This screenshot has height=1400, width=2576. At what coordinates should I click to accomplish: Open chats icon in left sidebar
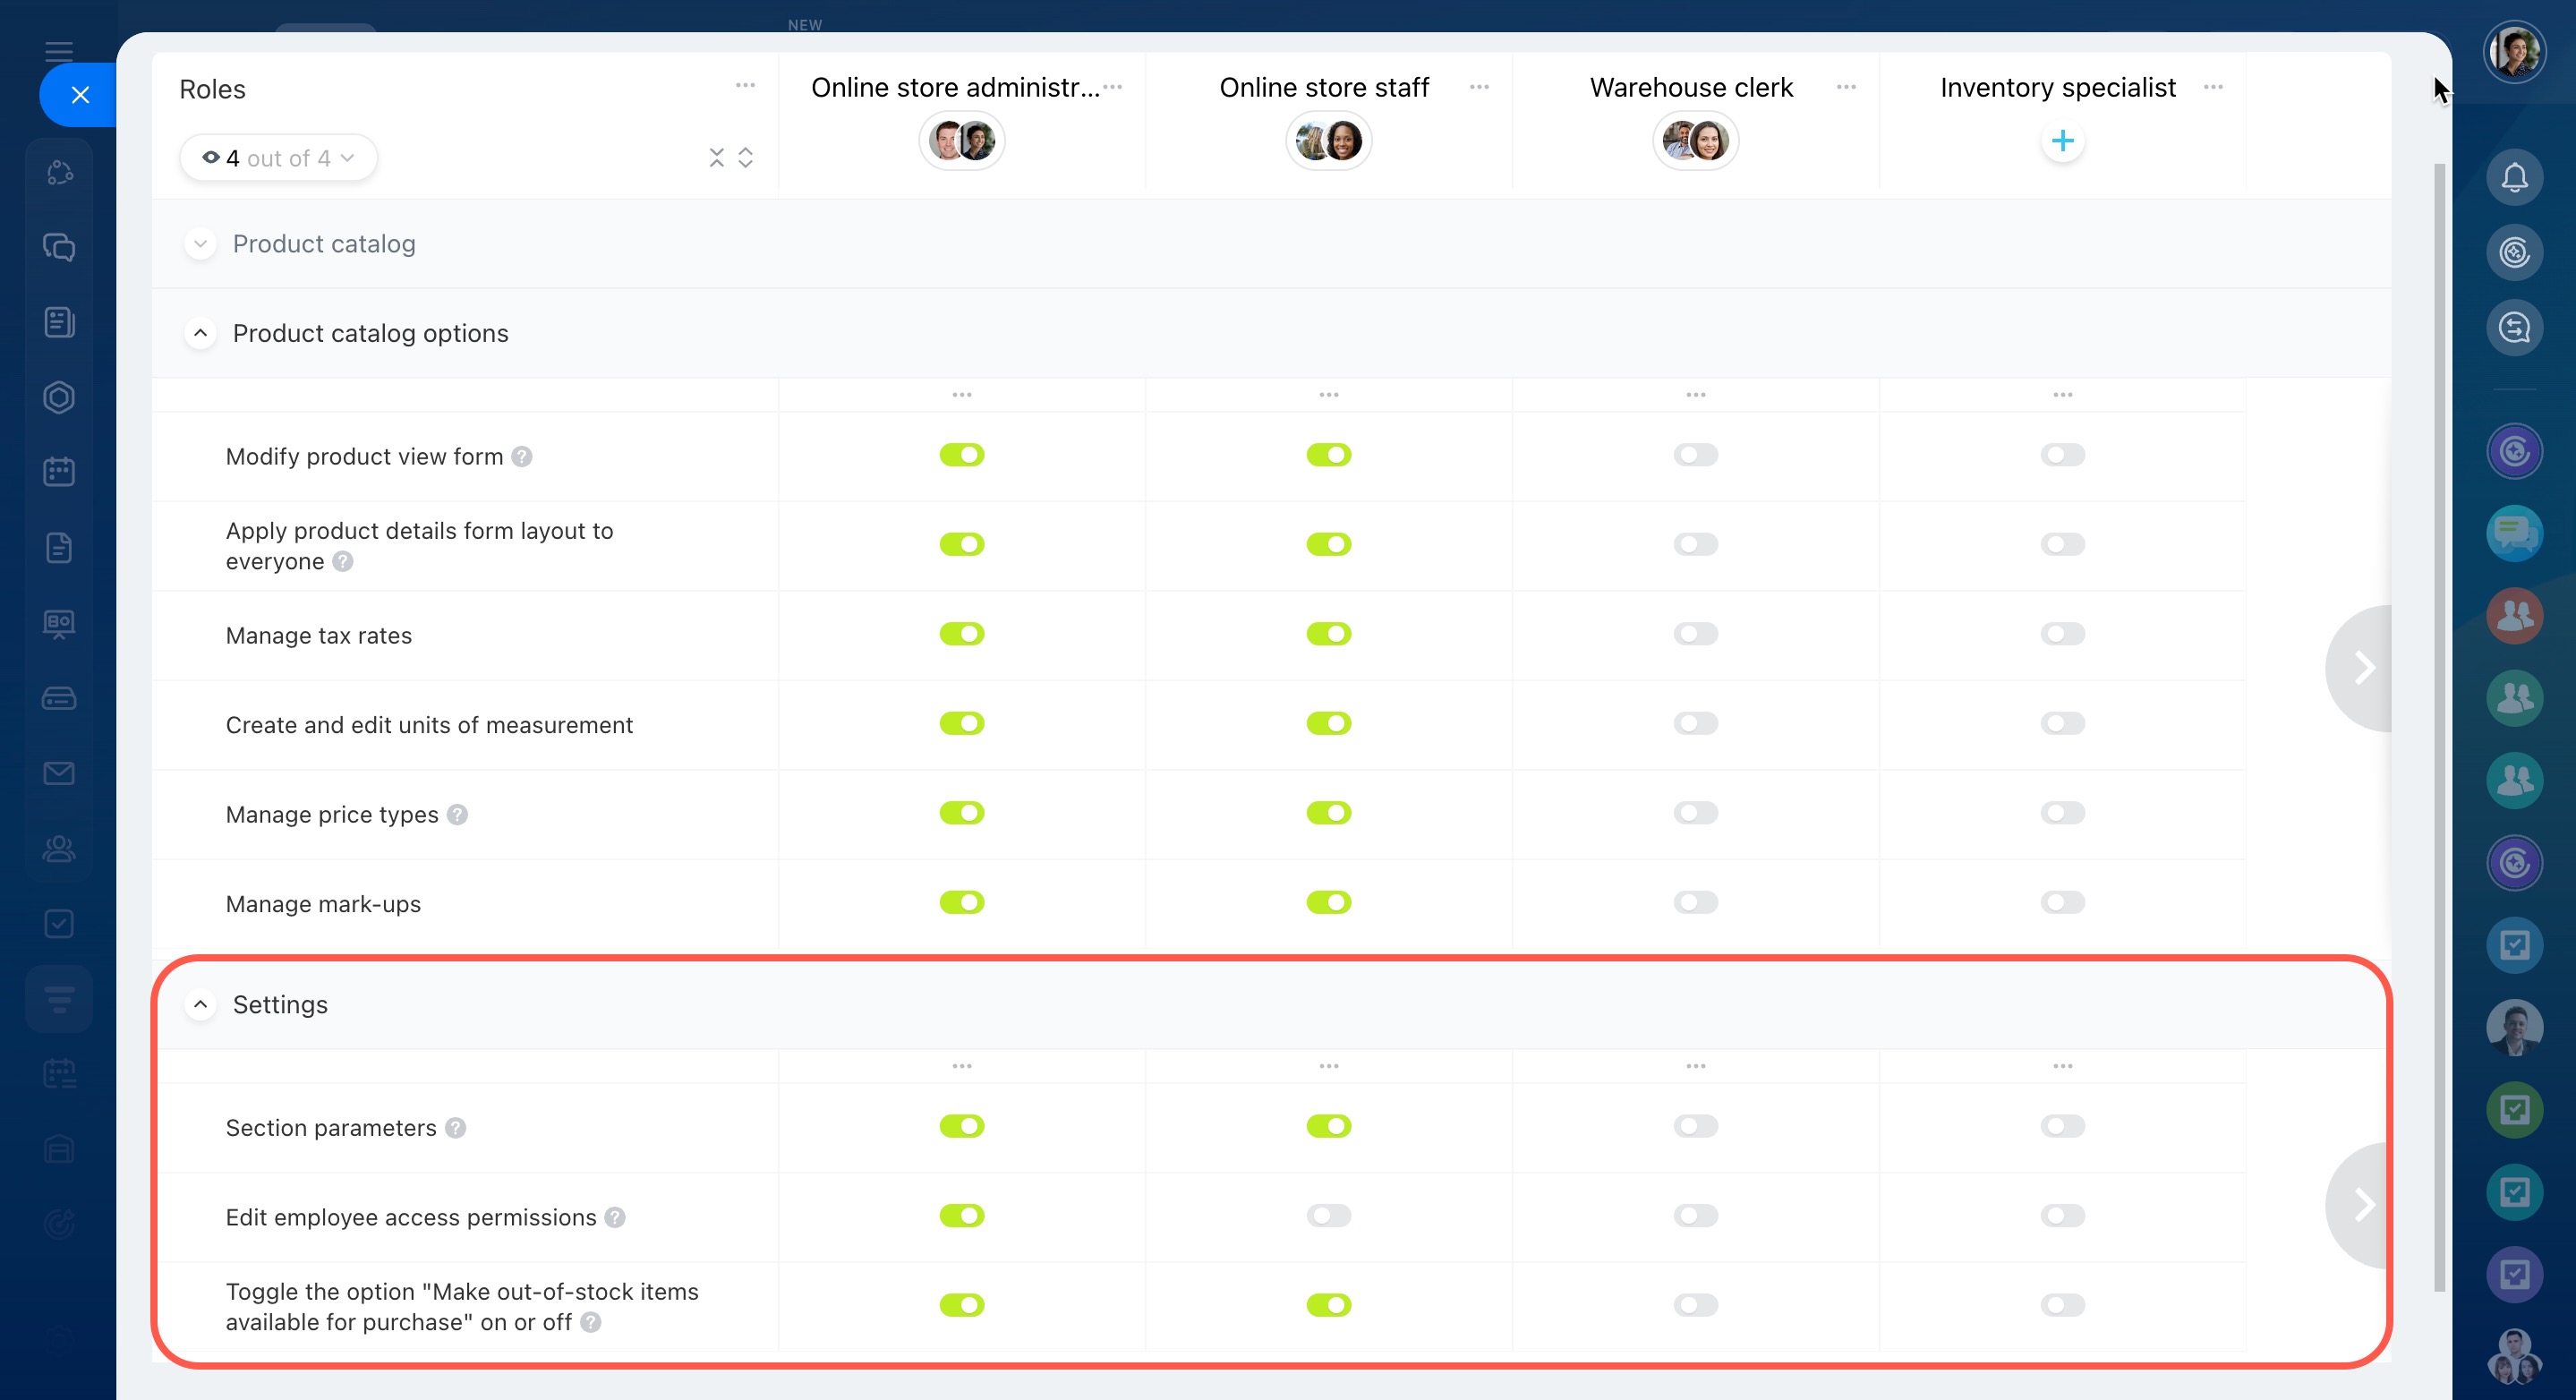pyautogui.click(x=59, y=247)
